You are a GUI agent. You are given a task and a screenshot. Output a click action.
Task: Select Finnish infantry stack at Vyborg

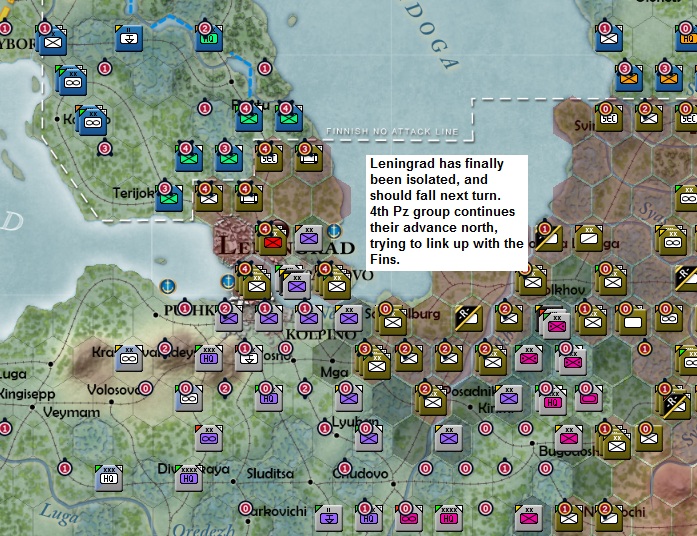pyautogui.click(x=52, y=41)
